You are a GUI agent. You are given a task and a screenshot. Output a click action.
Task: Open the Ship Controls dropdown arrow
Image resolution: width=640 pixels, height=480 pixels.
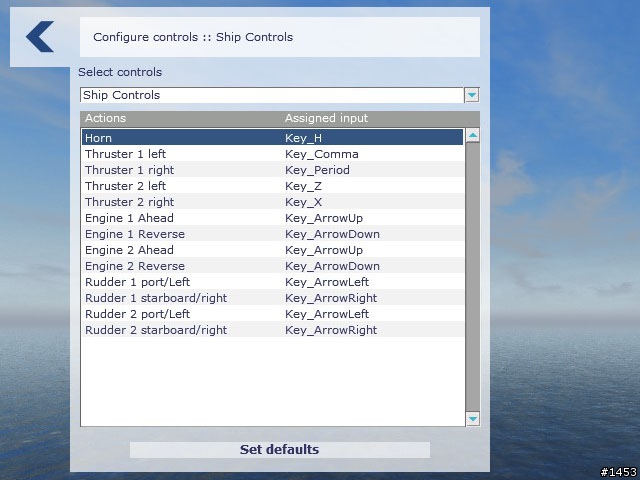[x=472, y=95]
